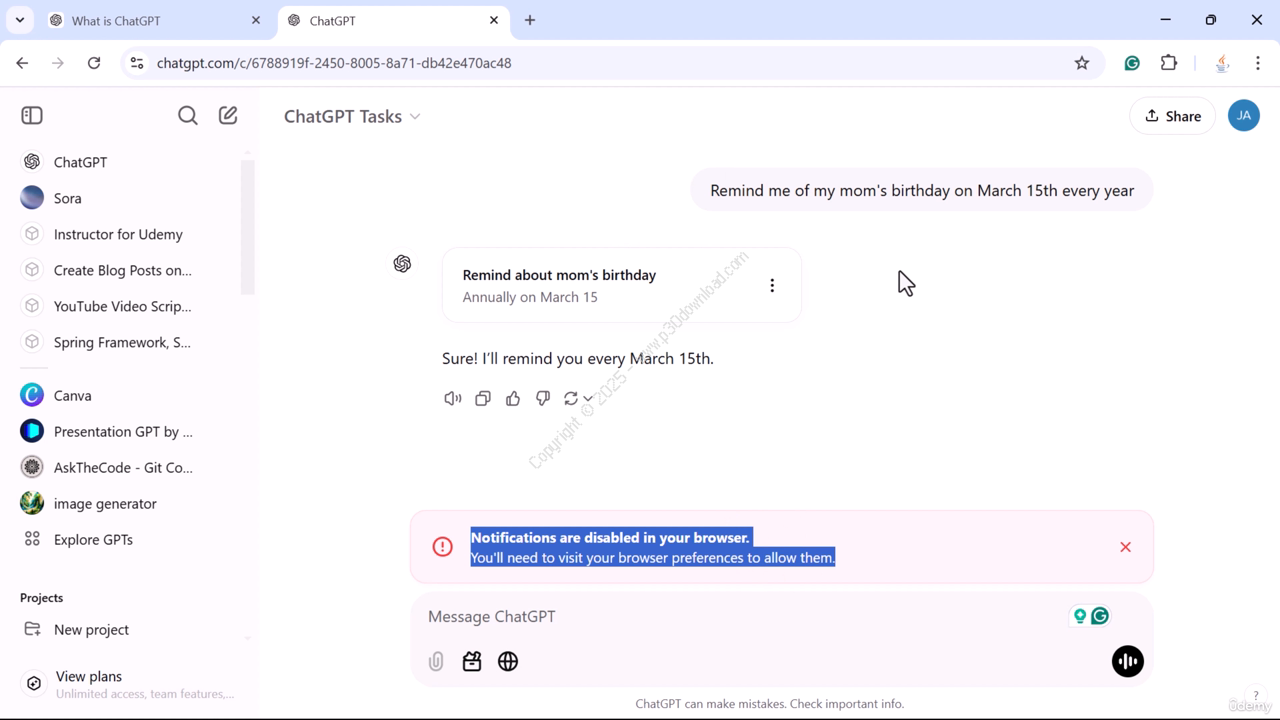The image size is (1280, 720).
Task: Open the Create Blog Posts GPT
Action: 128,270
